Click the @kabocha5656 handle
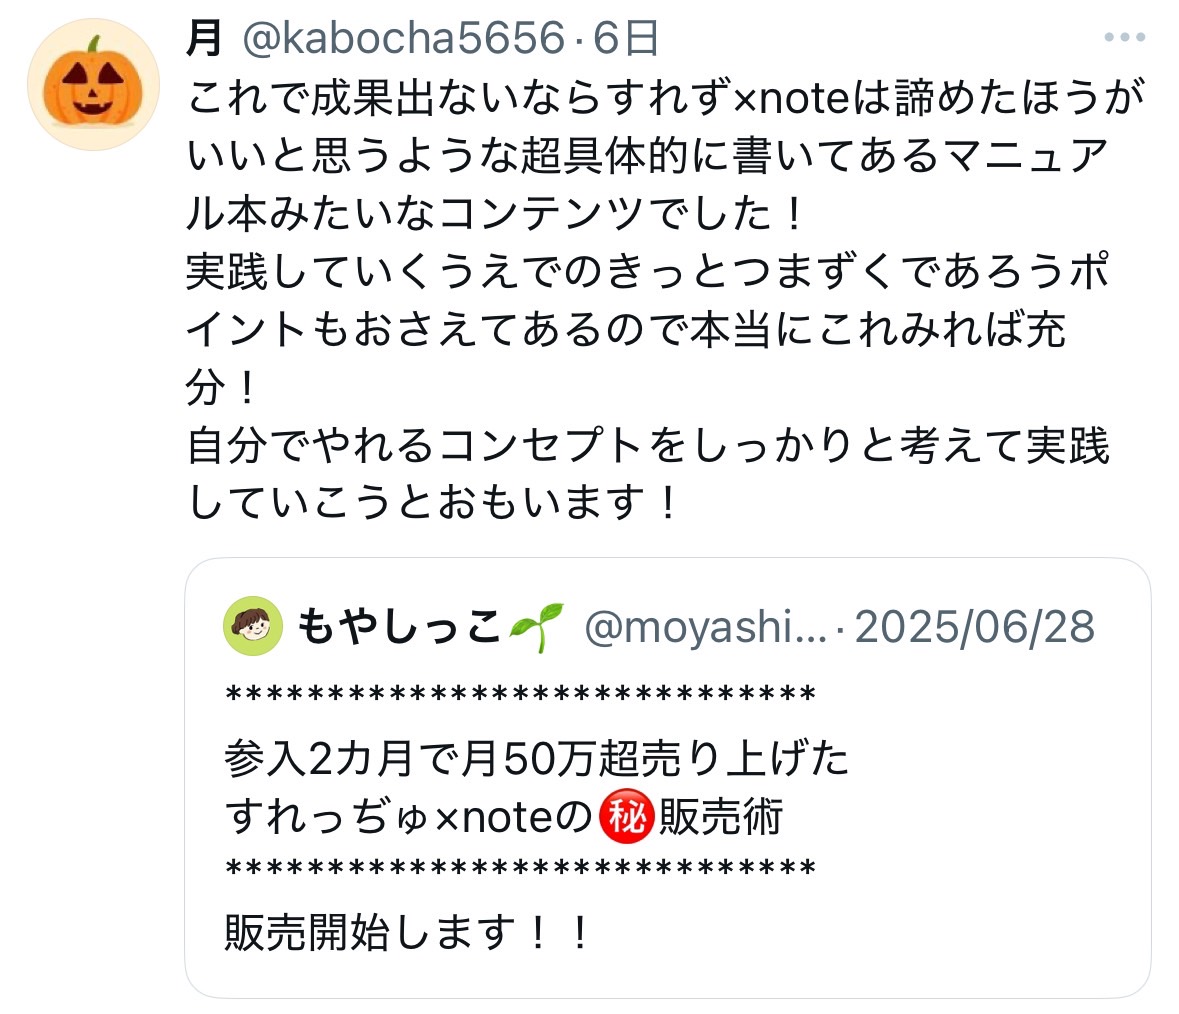Viewport: 1179px width, 1014px height. 403,38
